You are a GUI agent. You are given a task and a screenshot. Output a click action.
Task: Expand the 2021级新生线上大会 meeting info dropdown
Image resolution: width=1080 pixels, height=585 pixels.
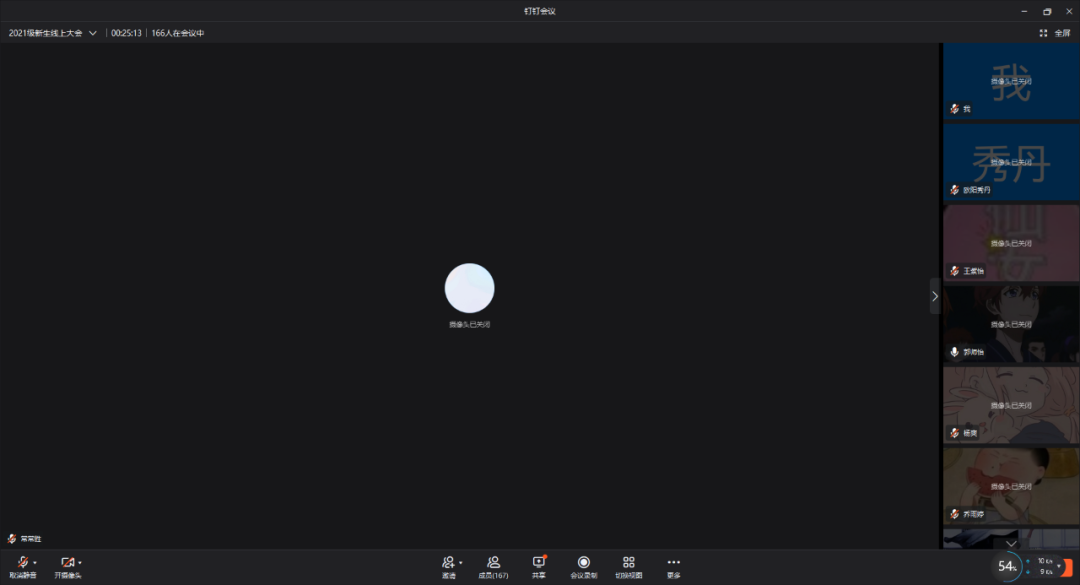pyautogui.click(x=93, y=33)
